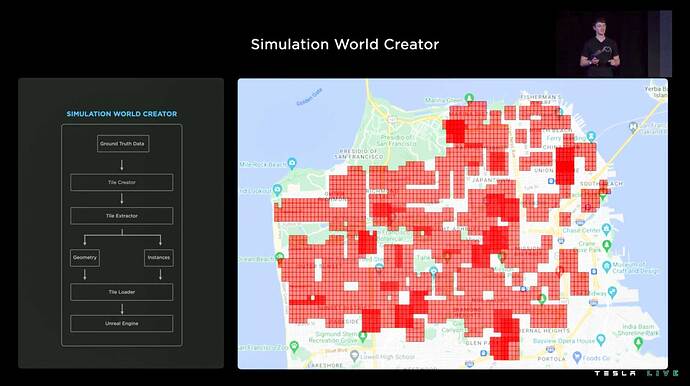The height and width of the screenshot is (386, 690).
Task: Click the blue SIMULATION WORLD CREATOR heading
Action: pos(122,114)
